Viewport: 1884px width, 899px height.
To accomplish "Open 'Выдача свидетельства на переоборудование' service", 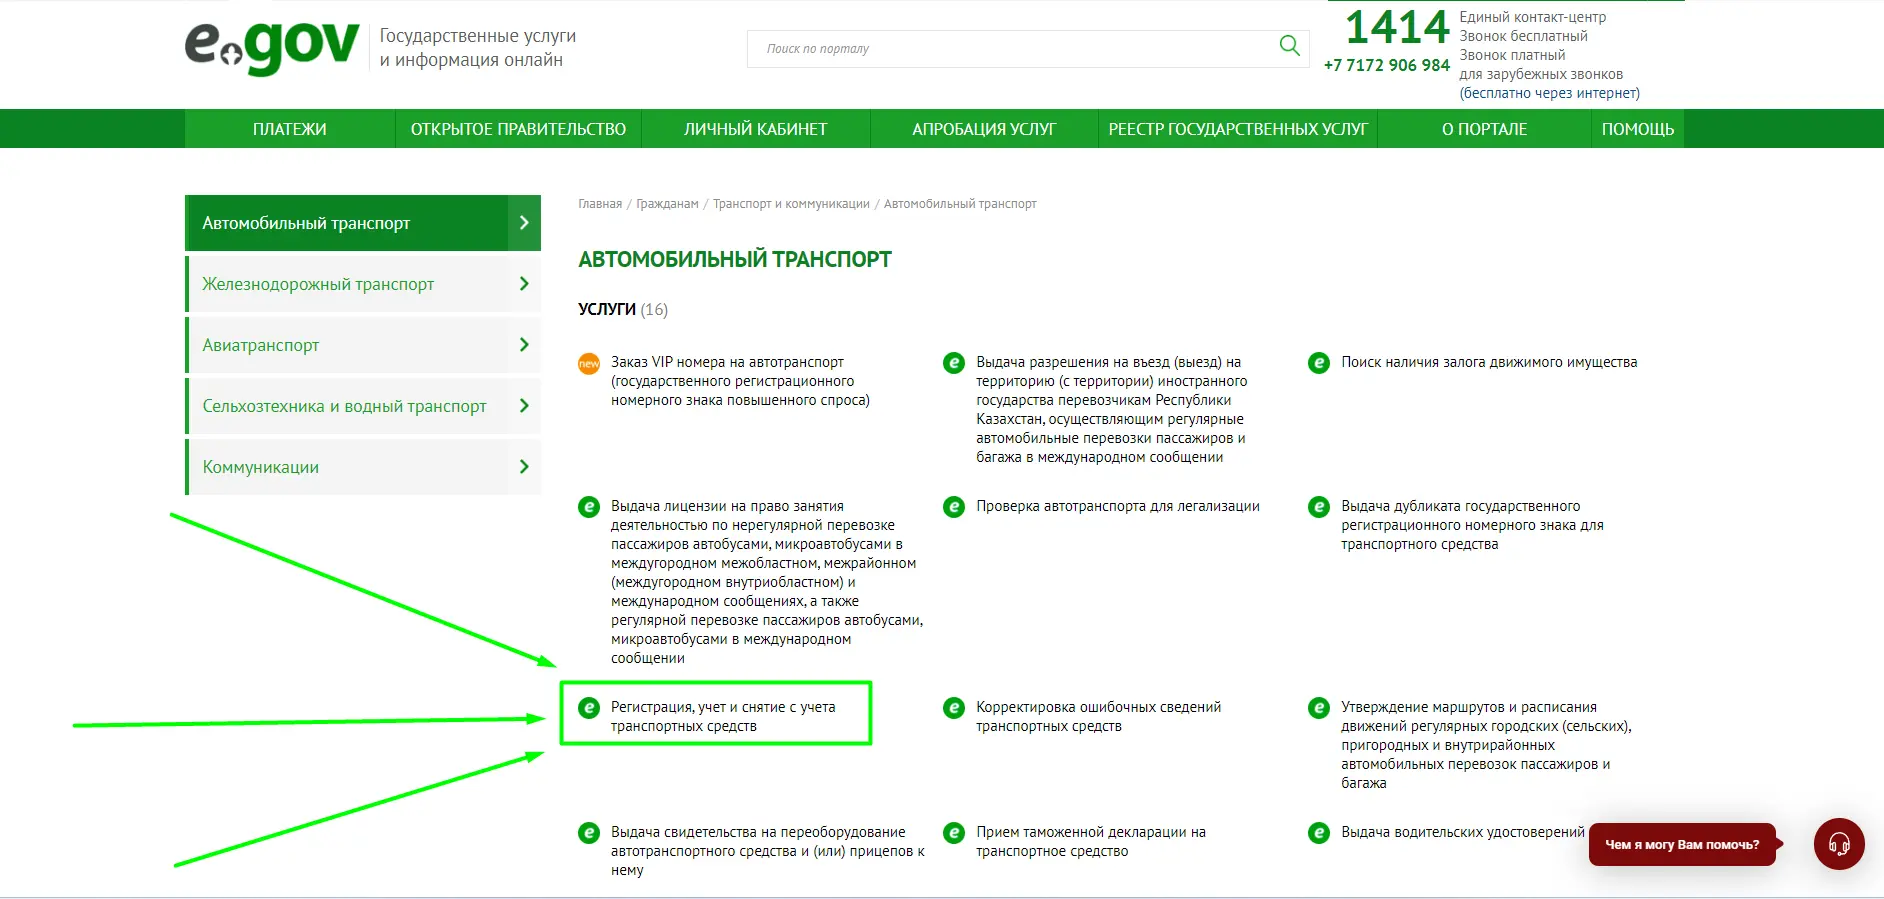I will coord(767,851).
